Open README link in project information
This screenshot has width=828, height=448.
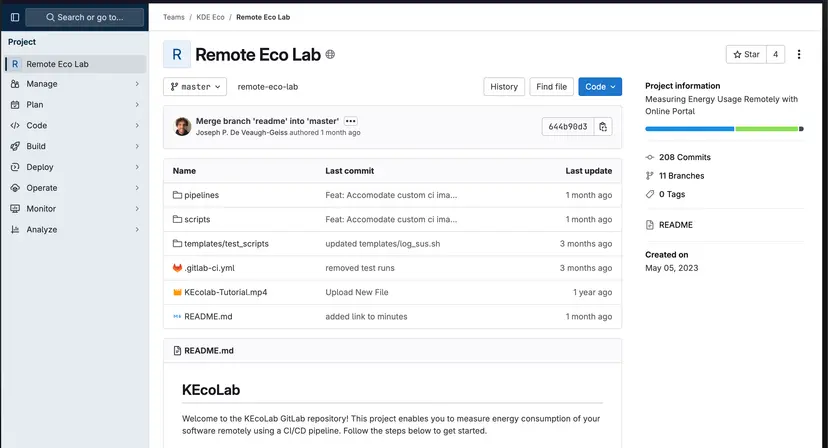coord(675,225)
